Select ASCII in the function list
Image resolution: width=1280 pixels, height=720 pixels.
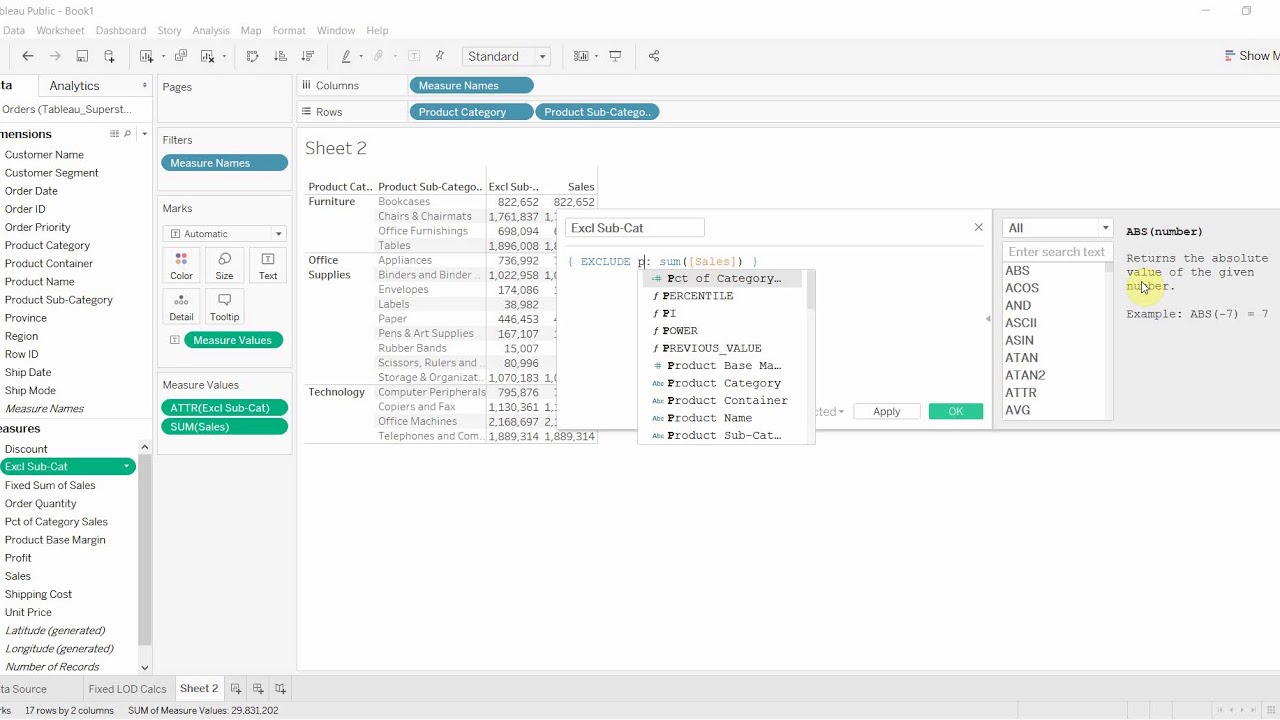1021,323
